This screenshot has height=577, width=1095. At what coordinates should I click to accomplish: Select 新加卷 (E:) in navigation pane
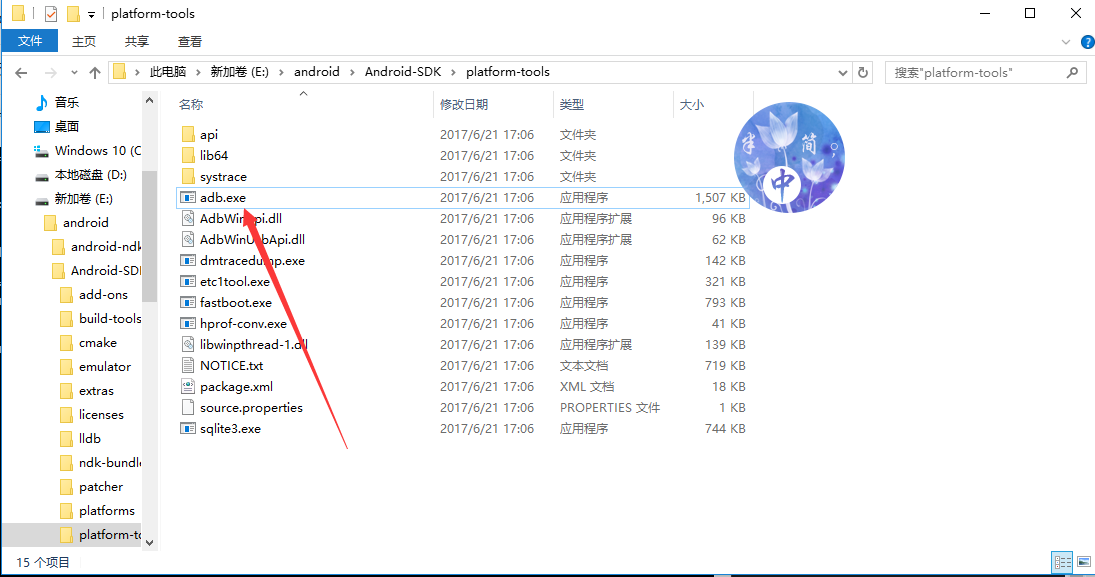[84, 199]
